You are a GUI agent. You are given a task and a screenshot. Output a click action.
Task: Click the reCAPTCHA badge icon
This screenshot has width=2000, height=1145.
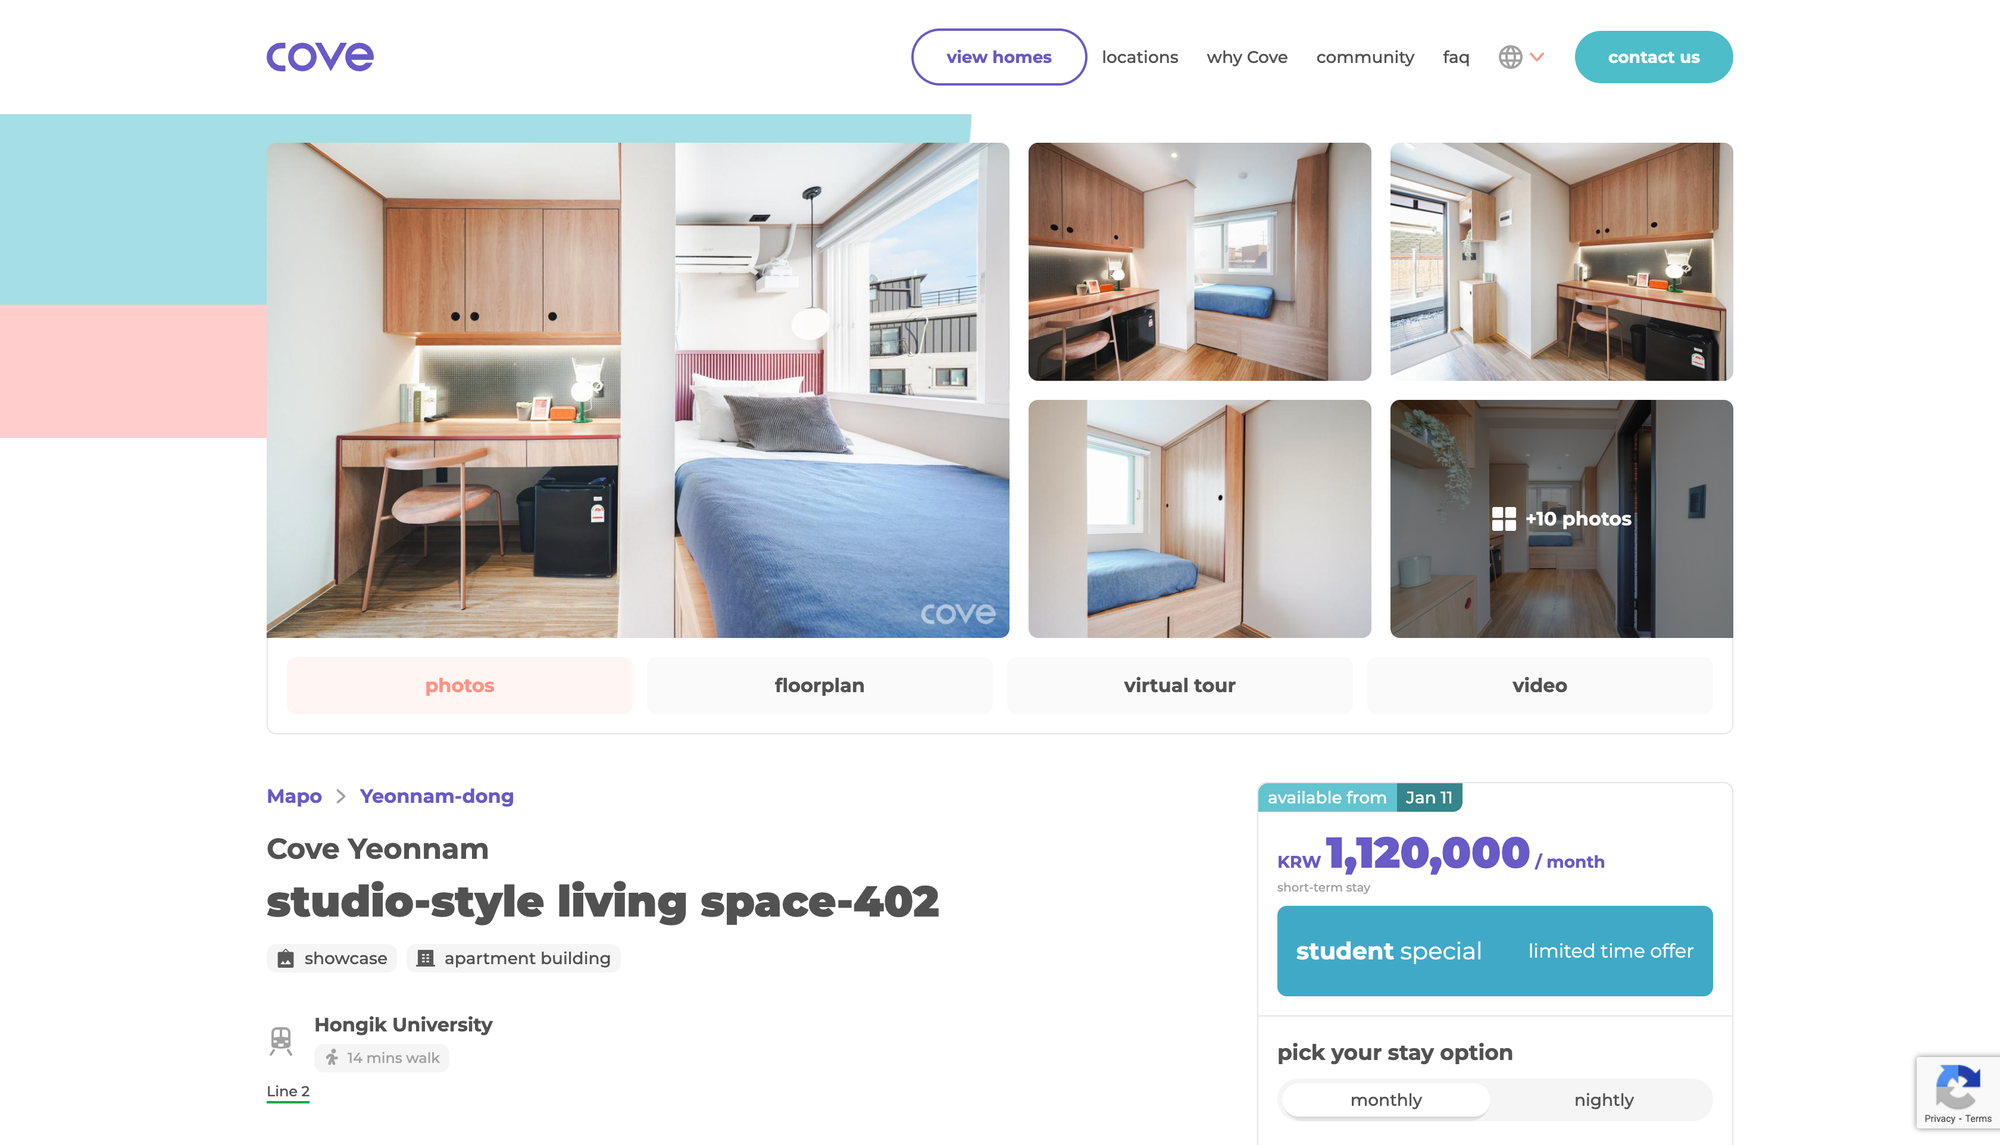coord(1957,1087)
